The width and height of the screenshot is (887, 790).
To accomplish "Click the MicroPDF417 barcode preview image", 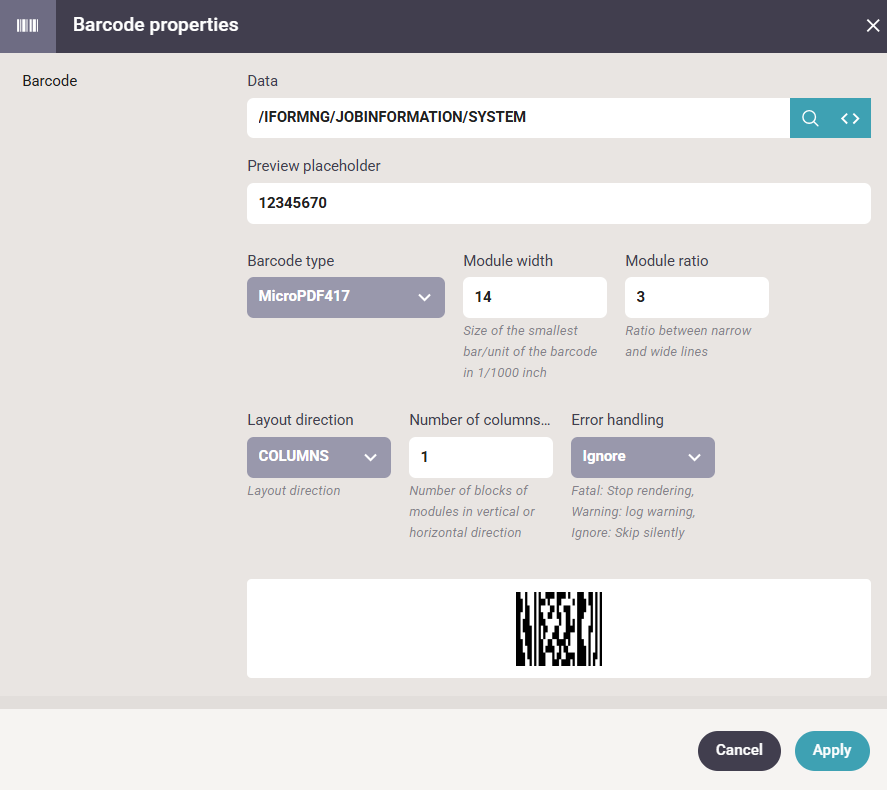I will pos(559,629).
